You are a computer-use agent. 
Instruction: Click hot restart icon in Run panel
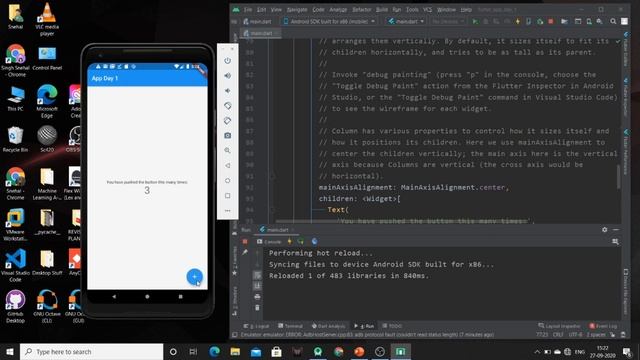(x=301, y=242)
